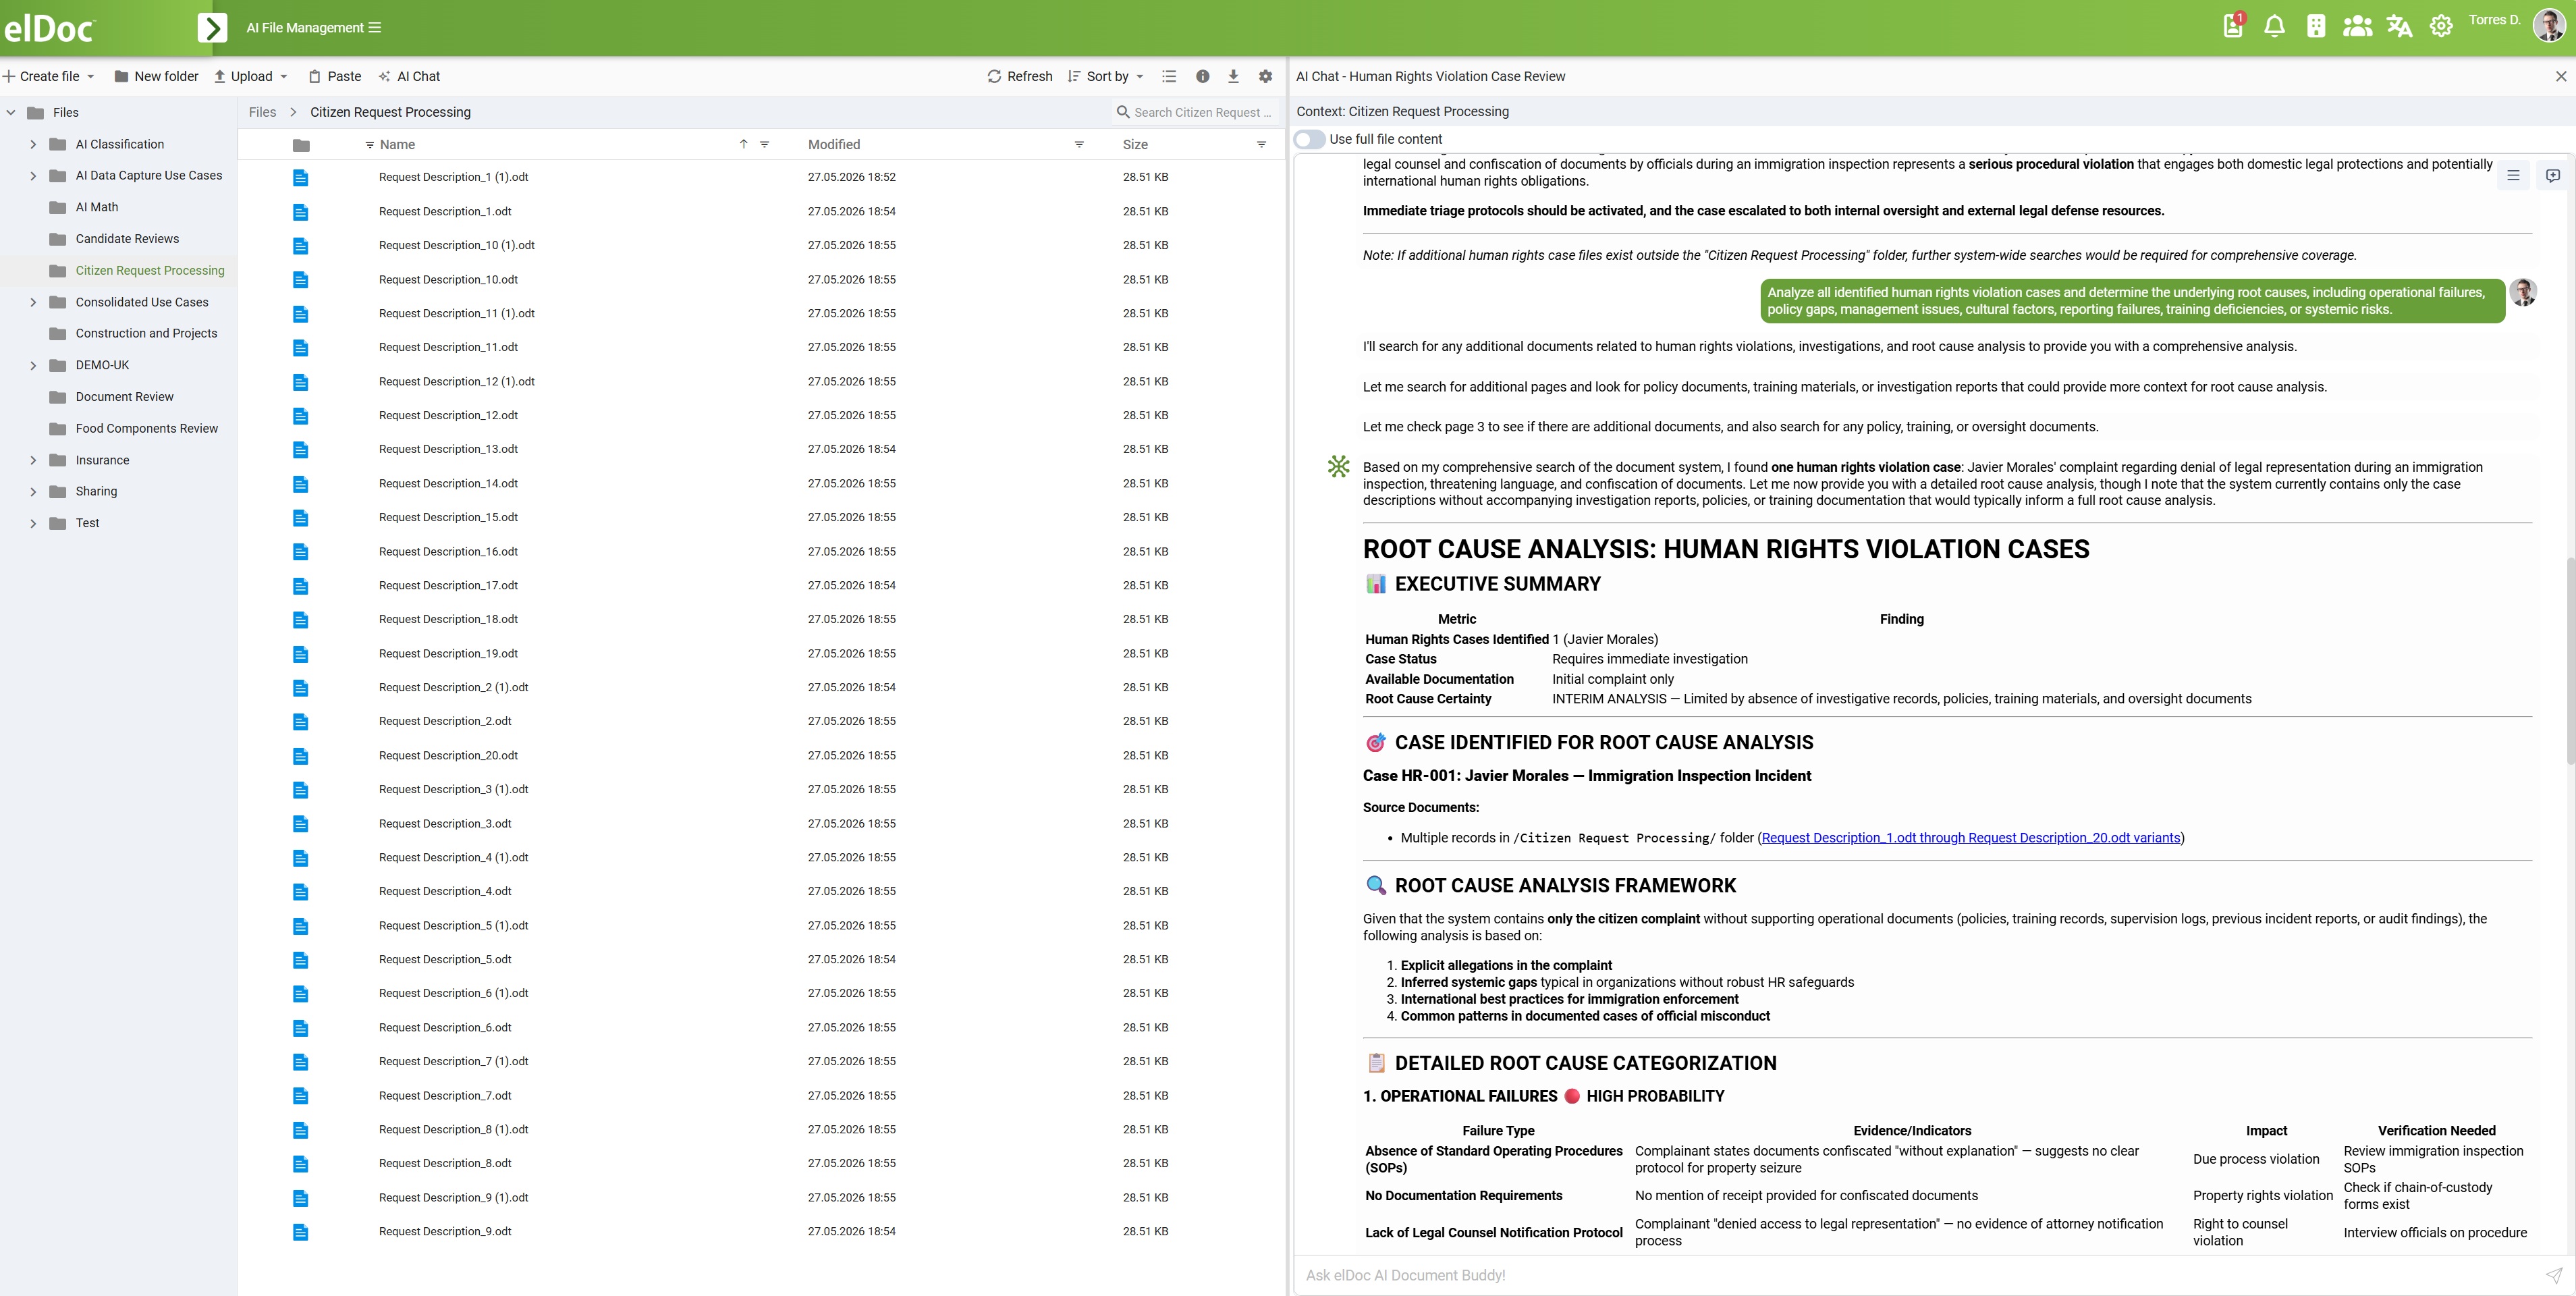Click the Search Citizen Request field

[x=1203, y=112]
